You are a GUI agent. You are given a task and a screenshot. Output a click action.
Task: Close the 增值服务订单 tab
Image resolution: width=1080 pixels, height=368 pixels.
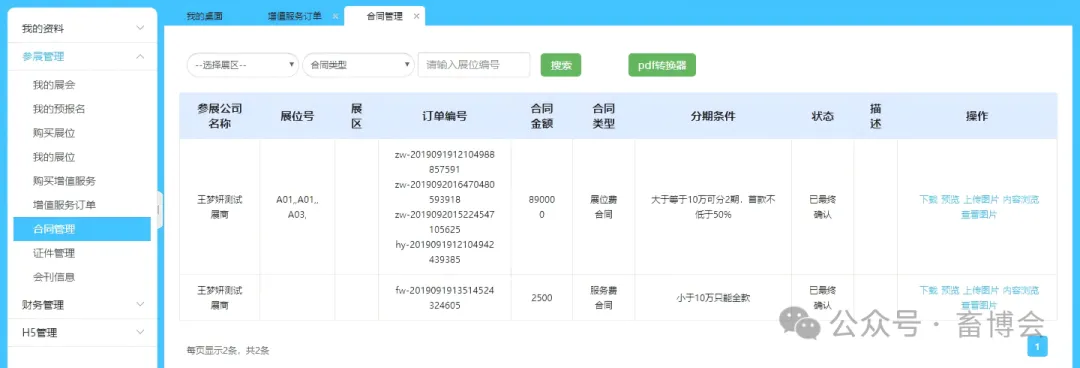click(x=335, y=16)
